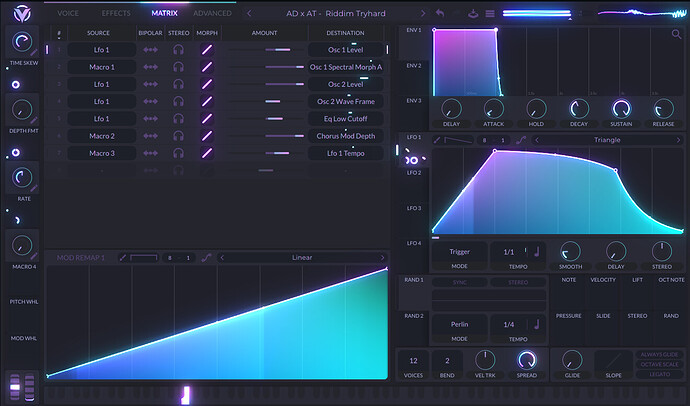Switch to the EFFECTS tab
The image size is (690, 406).
pos(116,13)
